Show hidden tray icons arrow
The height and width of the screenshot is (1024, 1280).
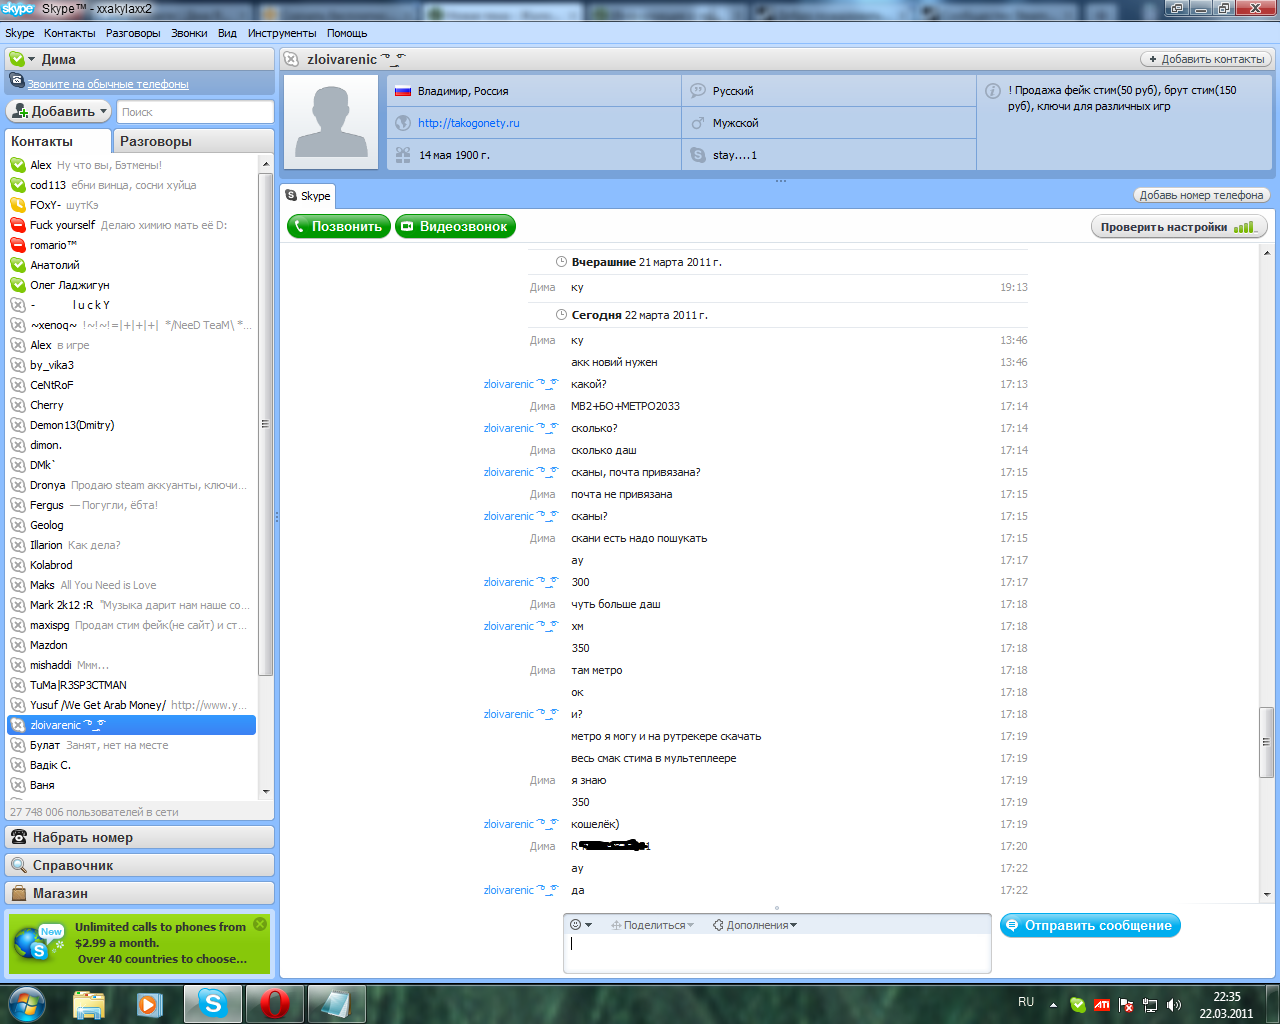pos(1053,1004)
